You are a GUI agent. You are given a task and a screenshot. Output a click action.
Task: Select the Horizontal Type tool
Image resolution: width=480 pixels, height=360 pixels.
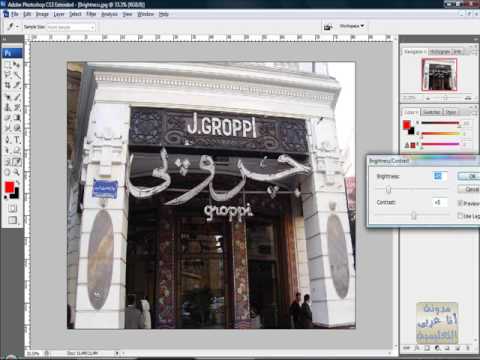(x=17, y=140)
